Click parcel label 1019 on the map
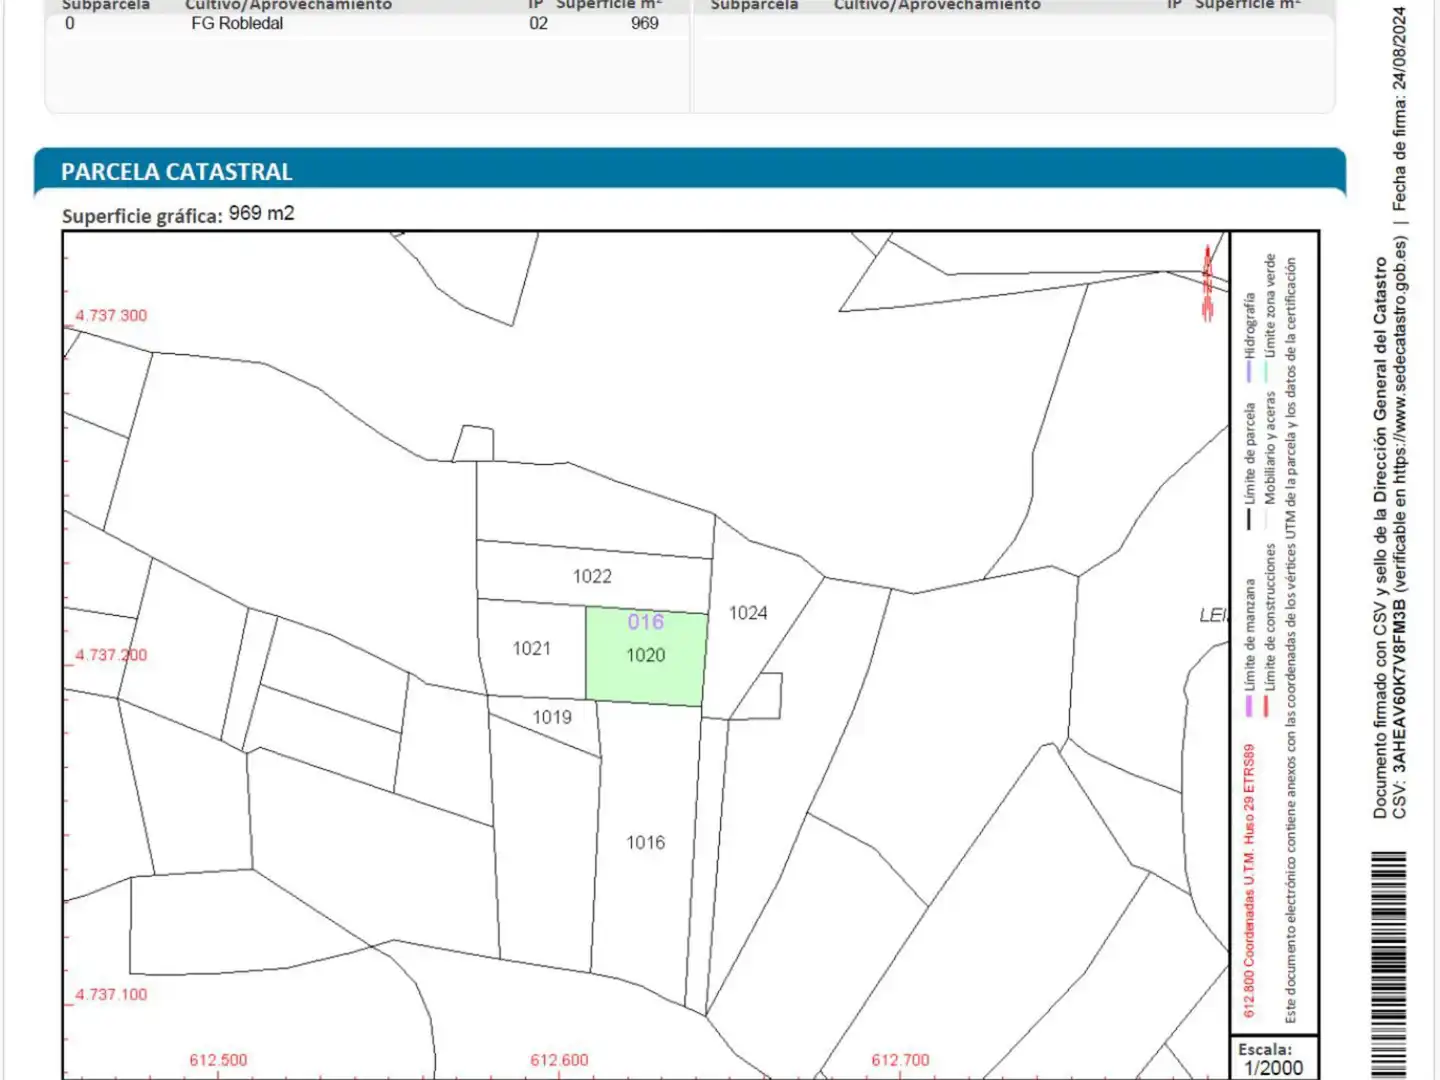Screen dimensions: 1440x1080 (552, 717)
